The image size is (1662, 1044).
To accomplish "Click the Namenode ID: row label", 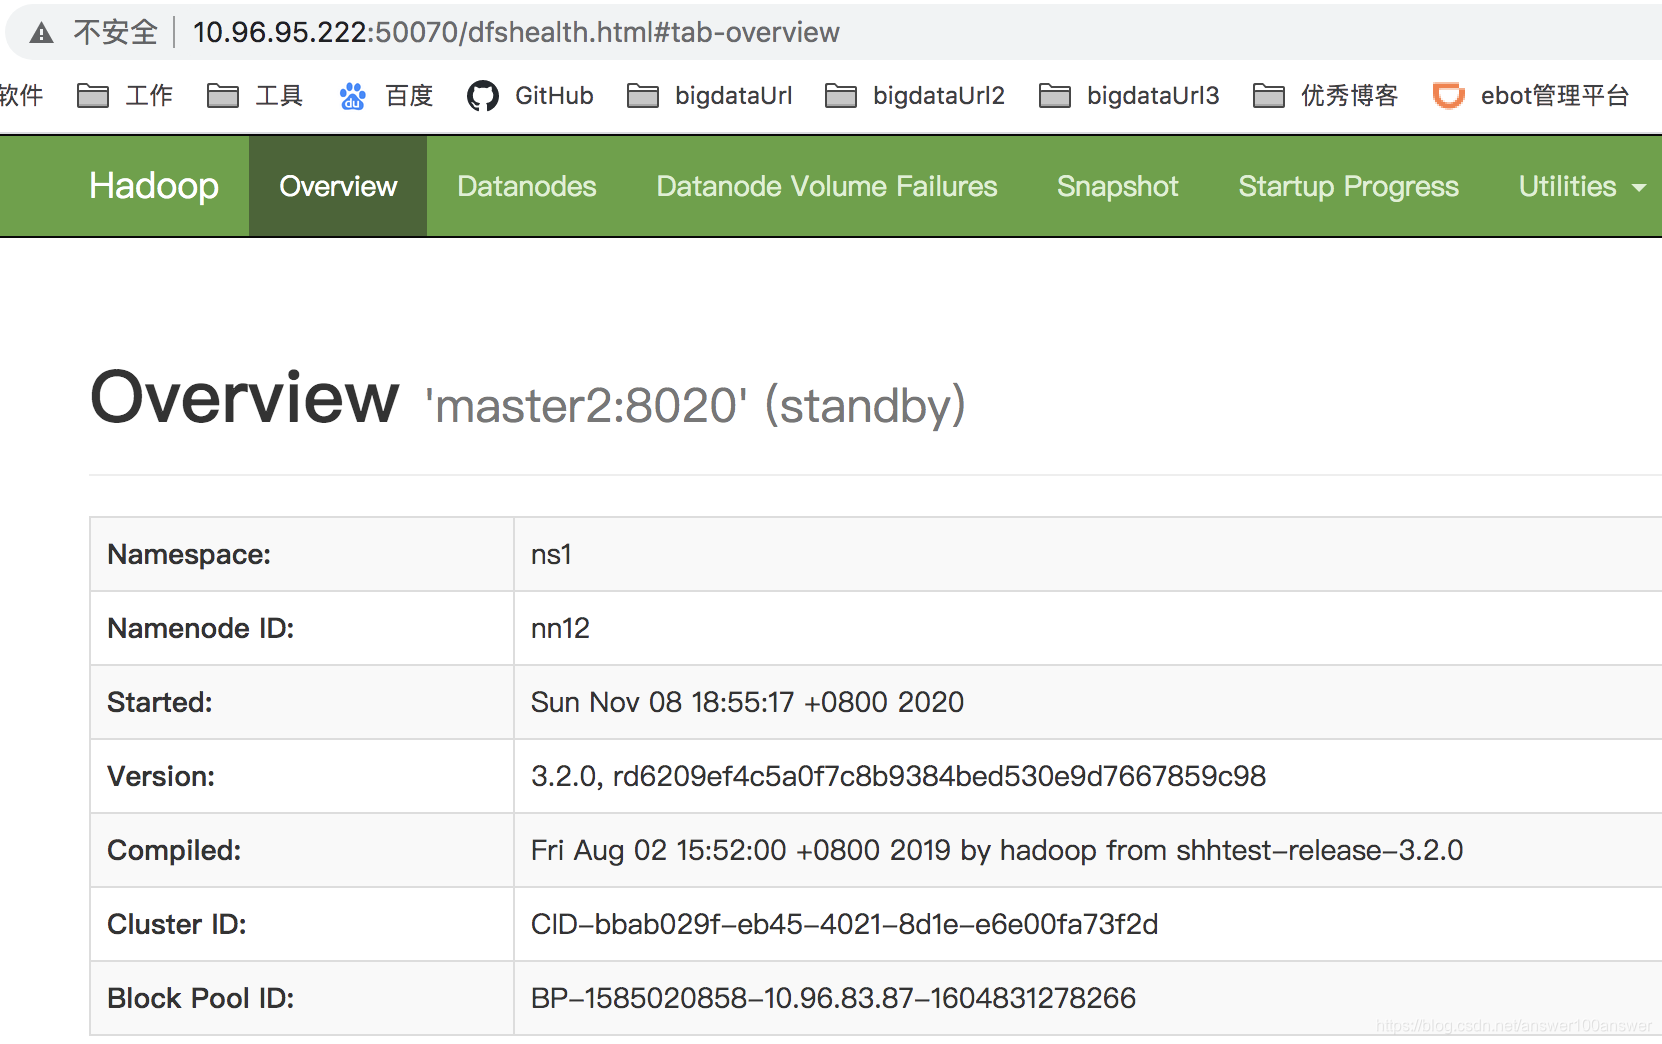I will click(200, 628).
